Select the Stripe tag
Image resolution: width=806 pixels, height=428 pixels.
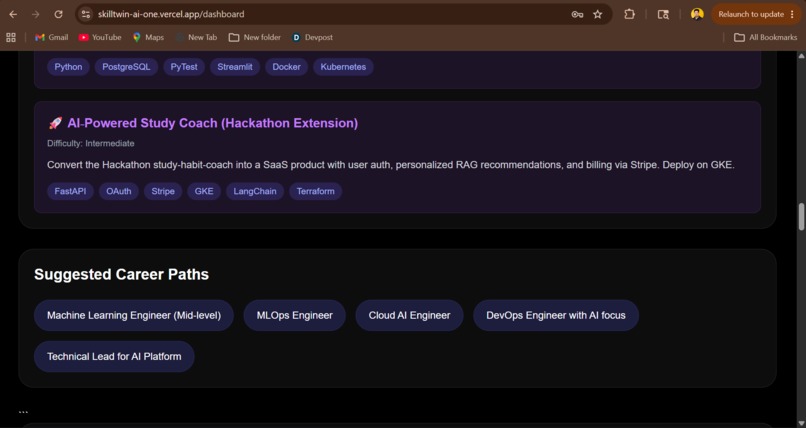tap(163, 191)
